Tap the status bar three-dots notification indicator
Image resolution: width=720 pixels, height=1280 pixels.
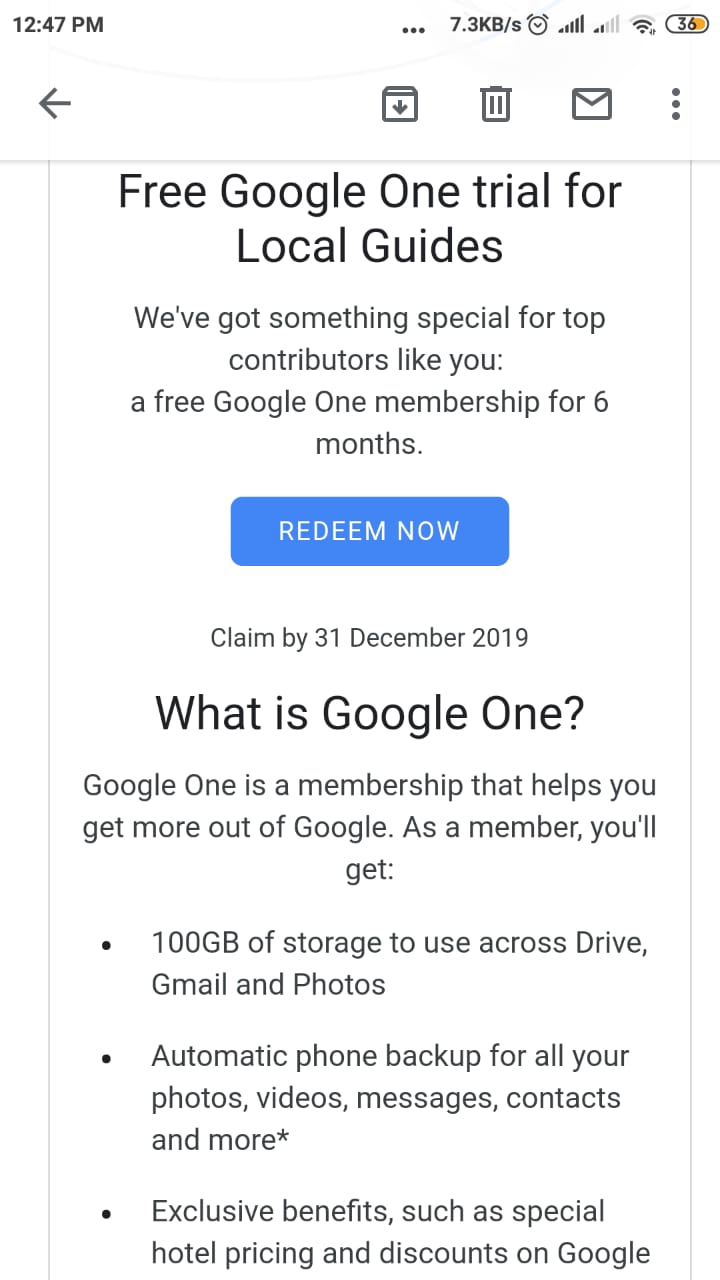pyautogui.click(x=412, y=30)
